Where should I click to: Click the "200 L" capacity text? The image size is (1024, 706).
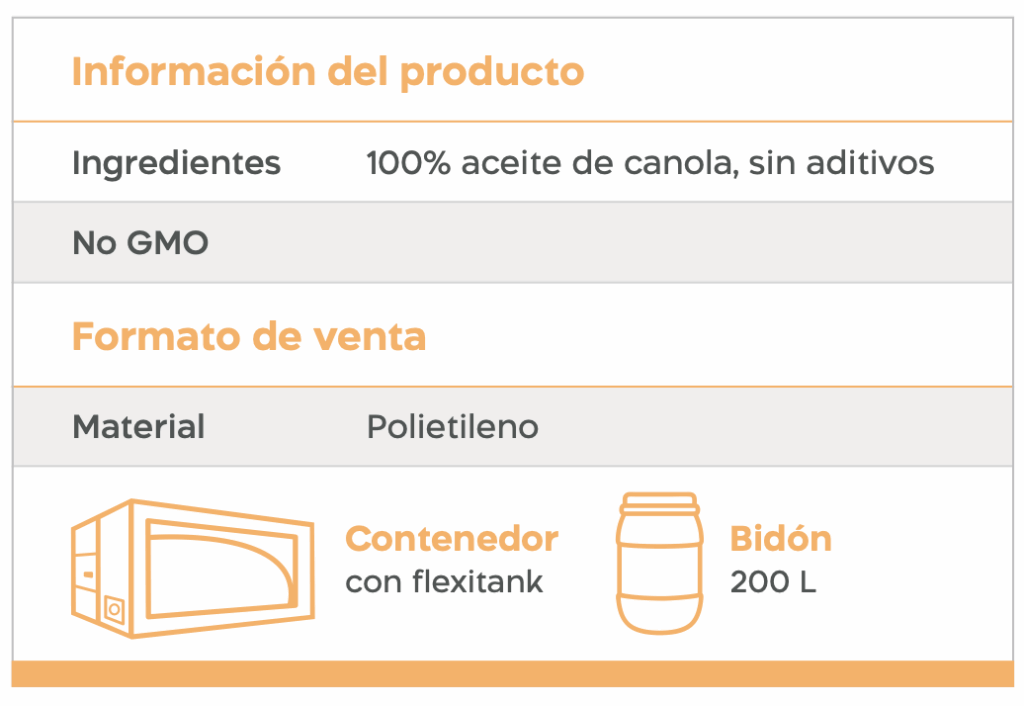[x=772, y=582]
